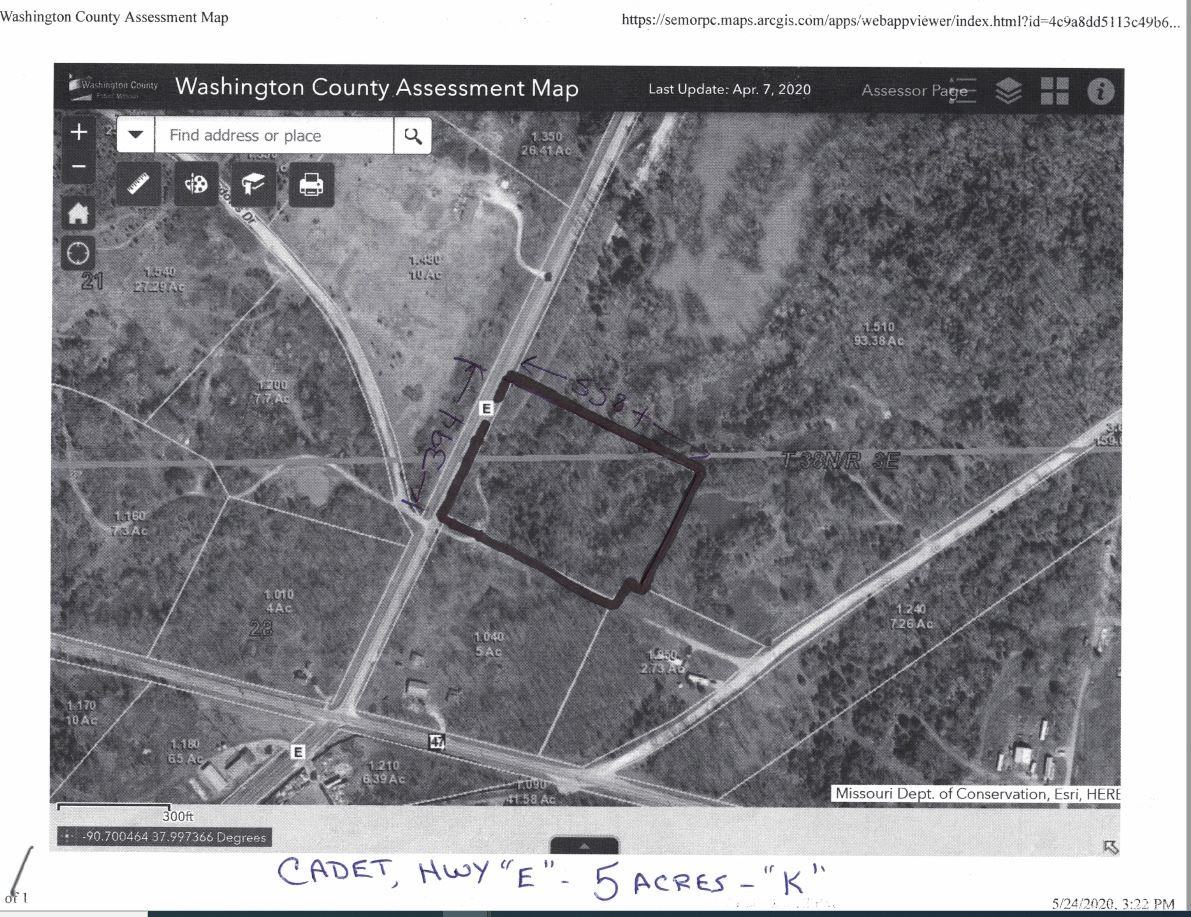Show the About info panel
This screenshot has width=1191, height=917.
pos(1100,90)
